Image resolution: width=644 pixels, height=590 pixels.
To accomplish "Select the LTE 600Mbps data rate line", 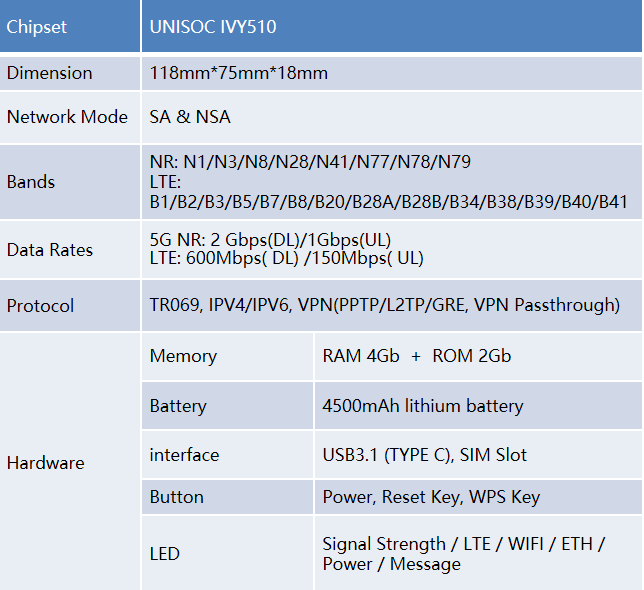I will 286,259.
